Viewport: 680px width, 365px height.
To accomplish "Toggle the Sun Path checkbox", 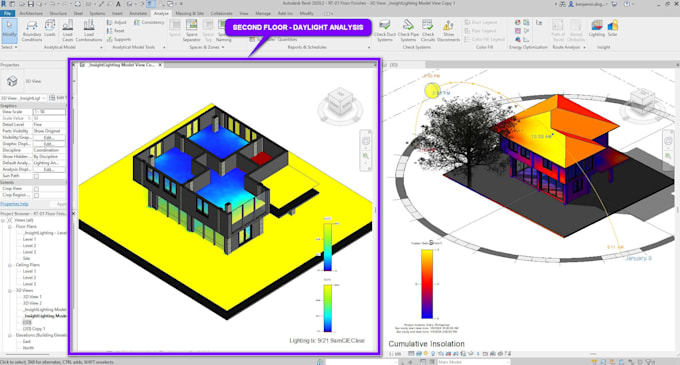I will 36,176.
